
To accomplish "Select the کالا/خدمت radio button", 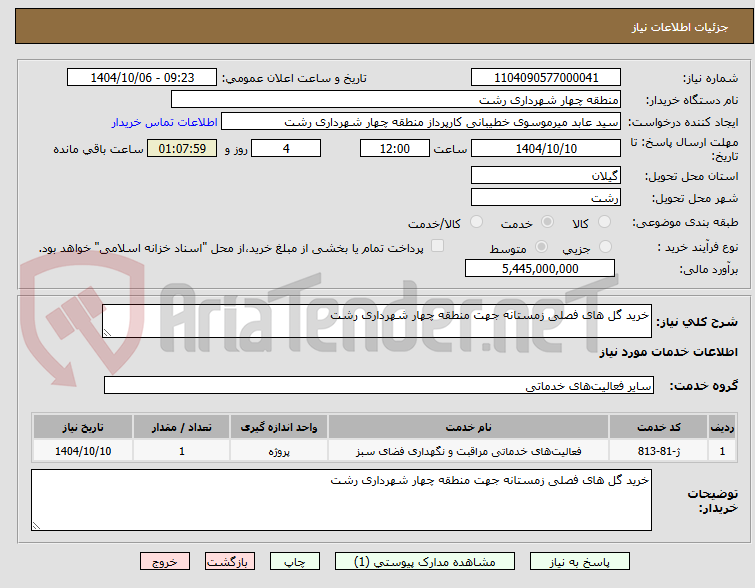I will 476,222.
